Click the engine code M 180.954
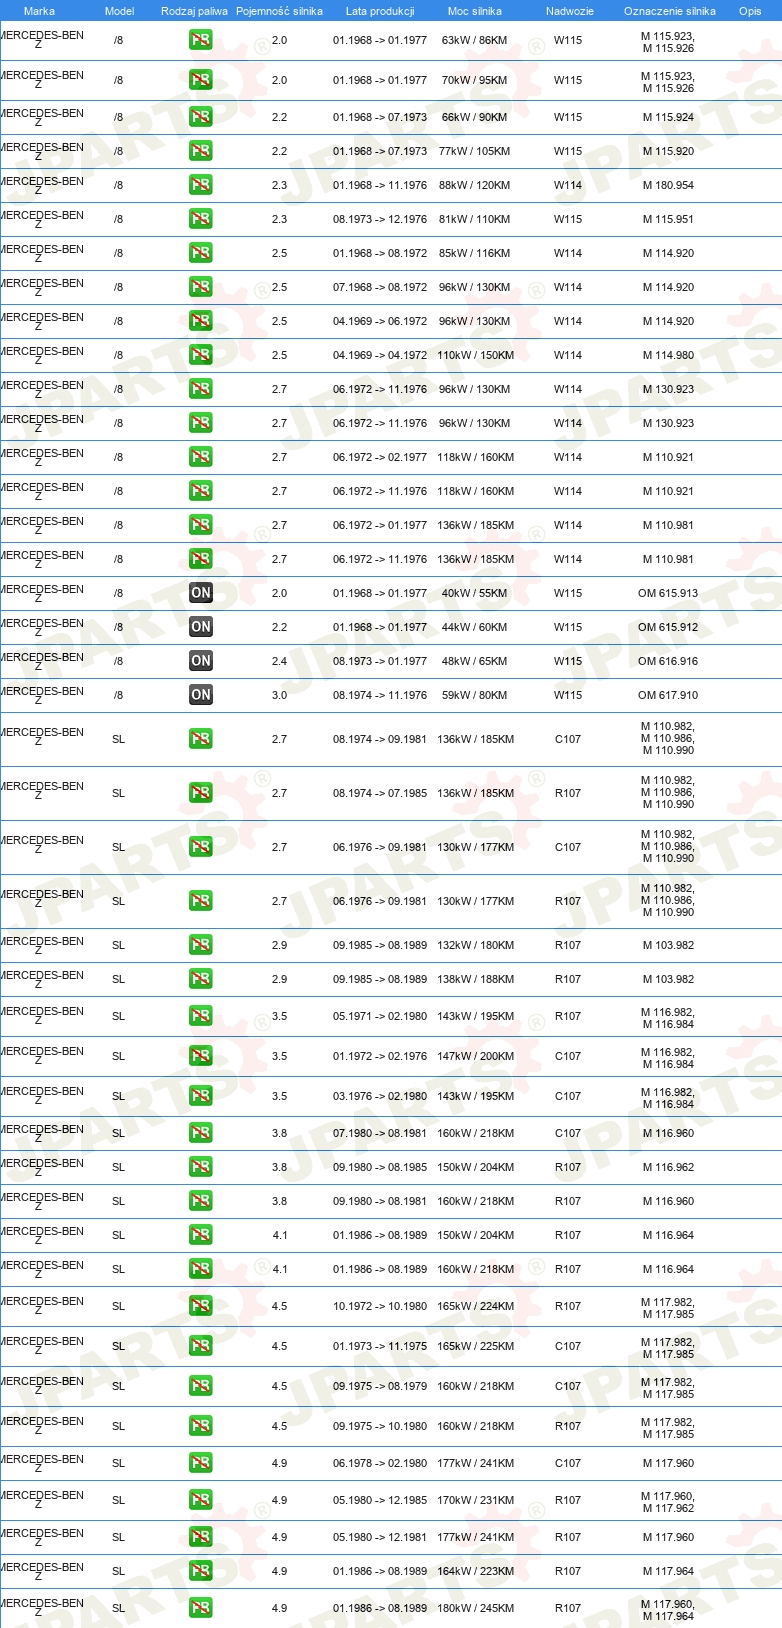The image size is (782, 1628). pyautogui.click(x=668, y=186)
